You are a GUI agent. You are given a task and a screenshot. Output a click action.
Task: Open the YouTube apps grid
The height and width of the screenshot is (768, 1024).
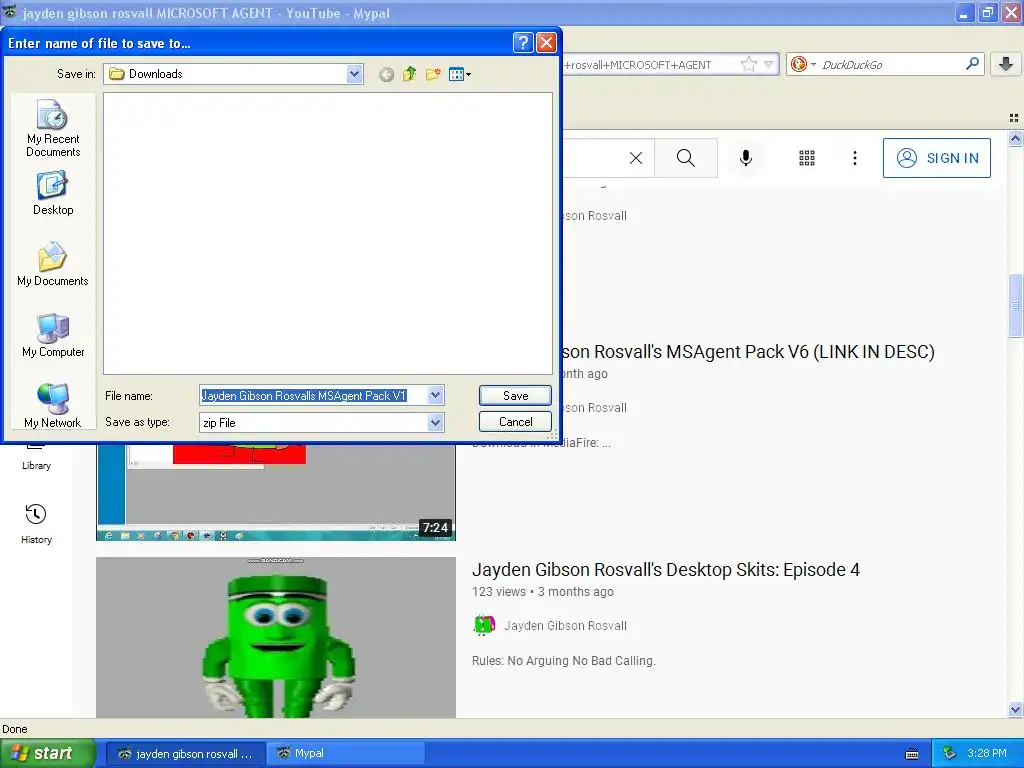click(x=807, y=158)
